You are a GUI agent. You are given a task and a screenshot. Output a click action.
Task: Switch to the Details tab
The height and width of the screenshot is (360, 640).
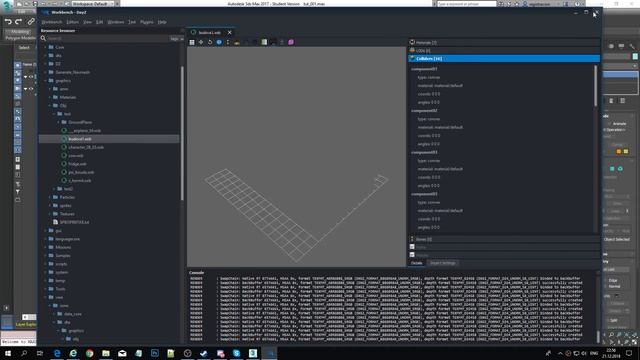coord(416,263)
